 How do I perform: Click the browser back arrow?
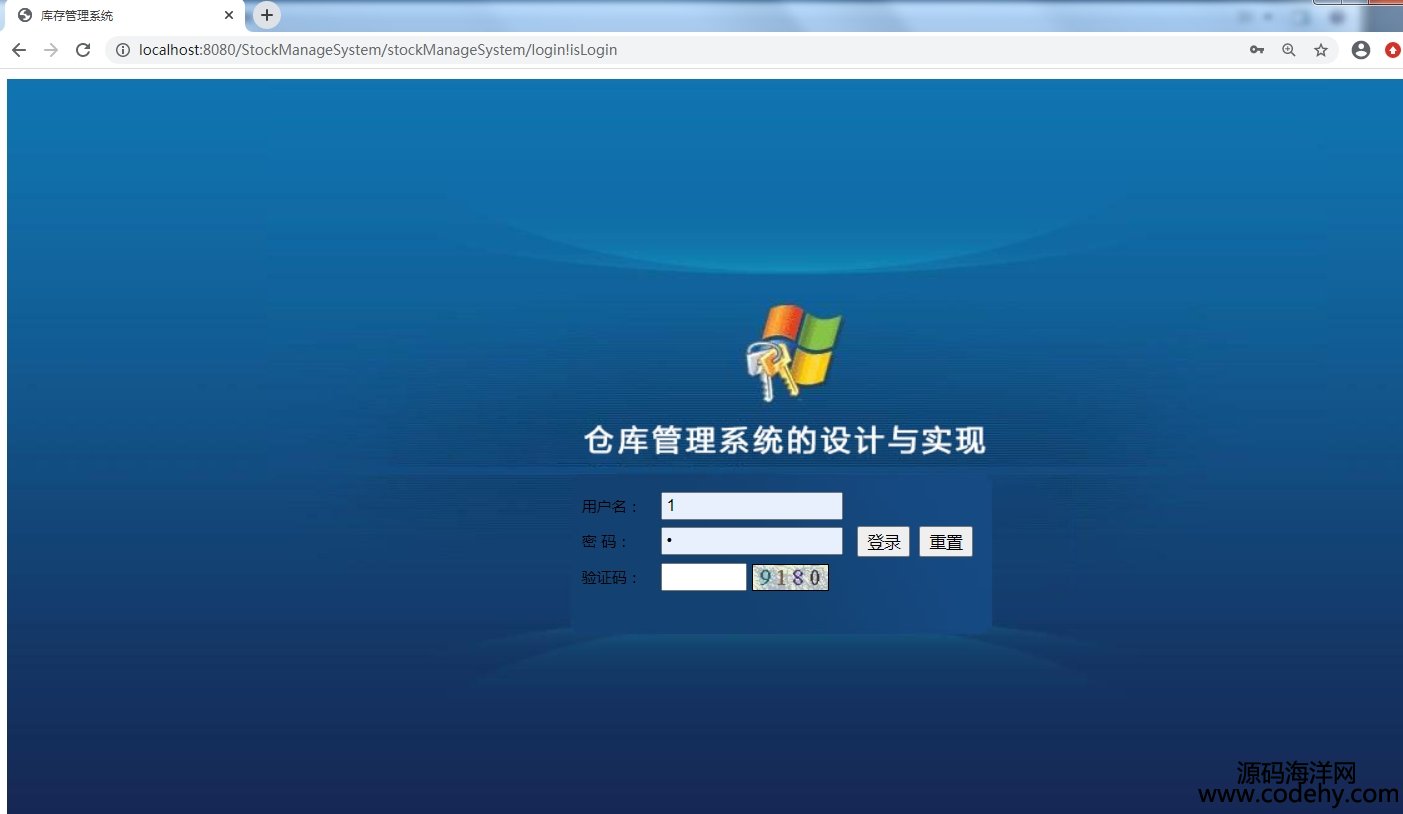pos(19,50)
